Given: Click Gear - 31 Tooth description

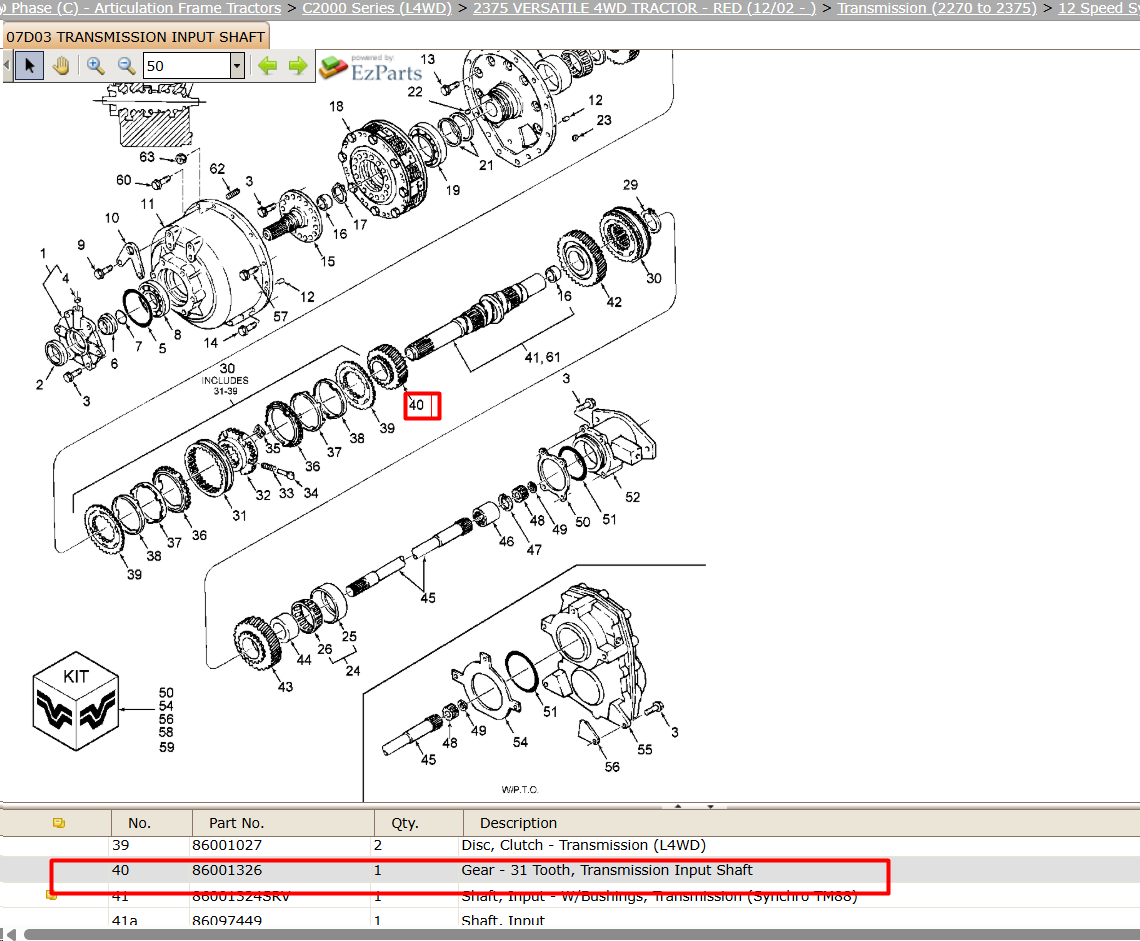Looking at the screenshot, I should (606, 870).
